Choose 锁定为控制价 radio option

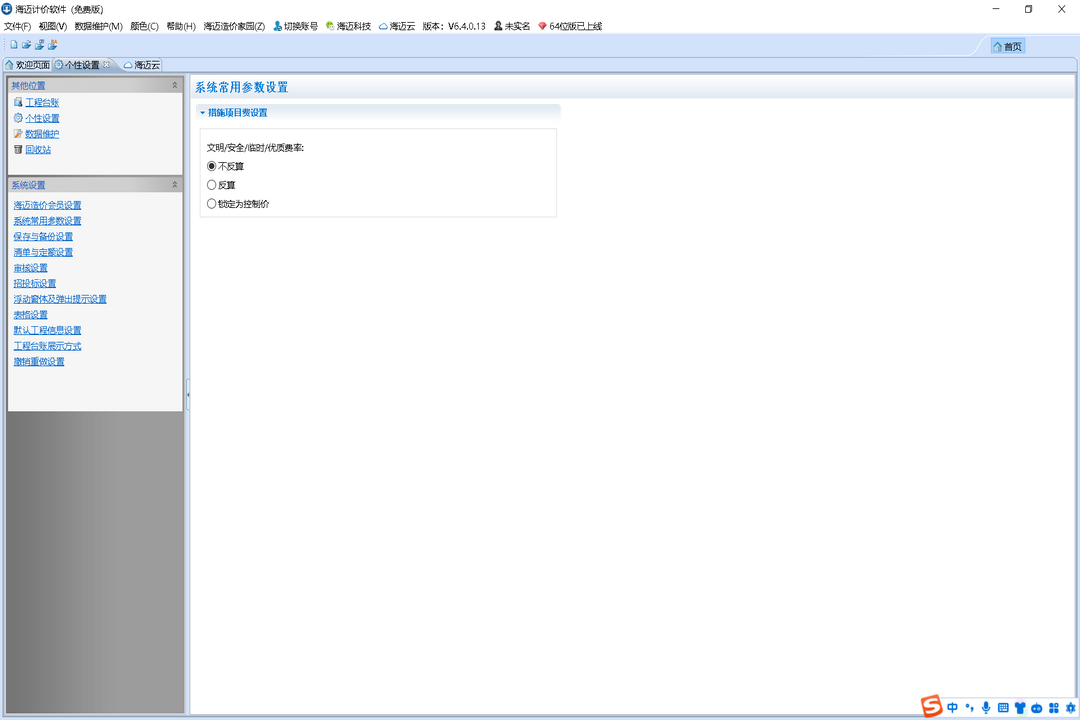click(211, 204)
